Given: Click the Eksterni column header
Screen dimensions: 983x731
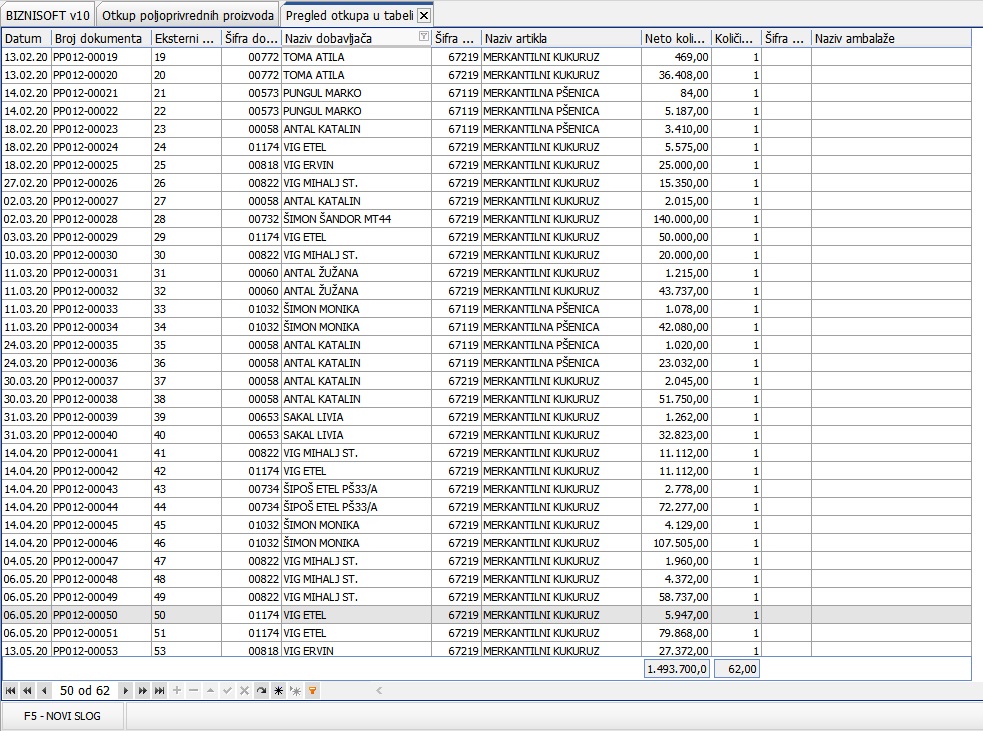Looking at the screenshot, I should coord(186,38).
